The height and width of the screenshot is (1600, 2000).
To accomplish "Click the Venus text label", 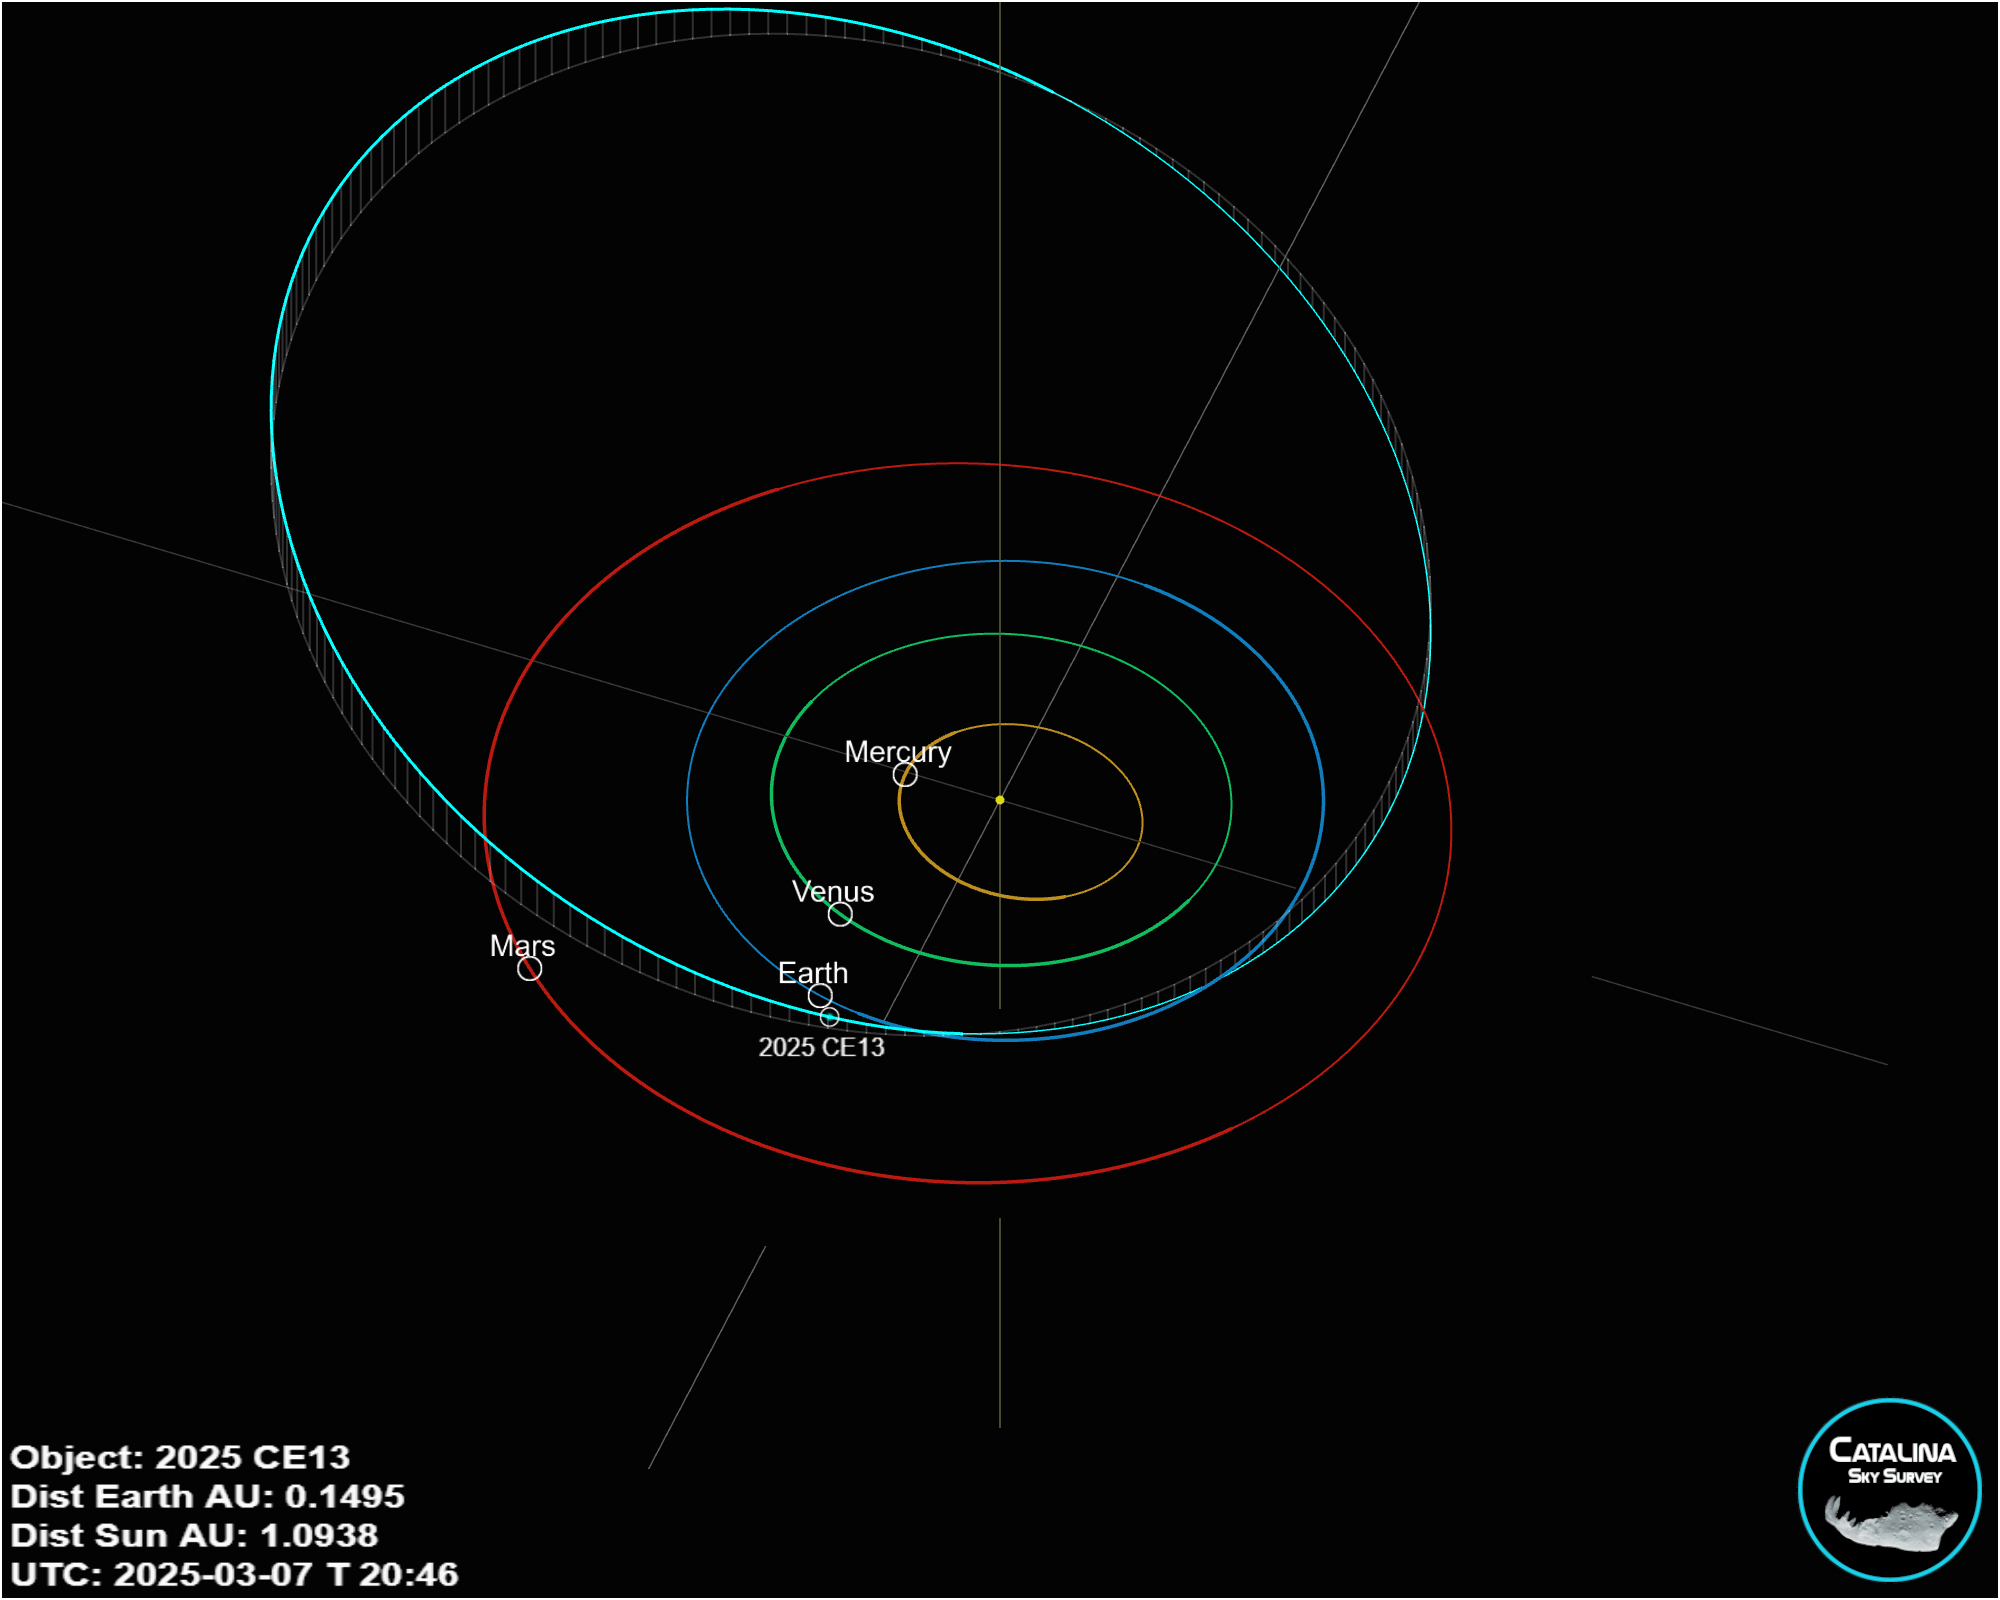I will click(x=833, y=891).
